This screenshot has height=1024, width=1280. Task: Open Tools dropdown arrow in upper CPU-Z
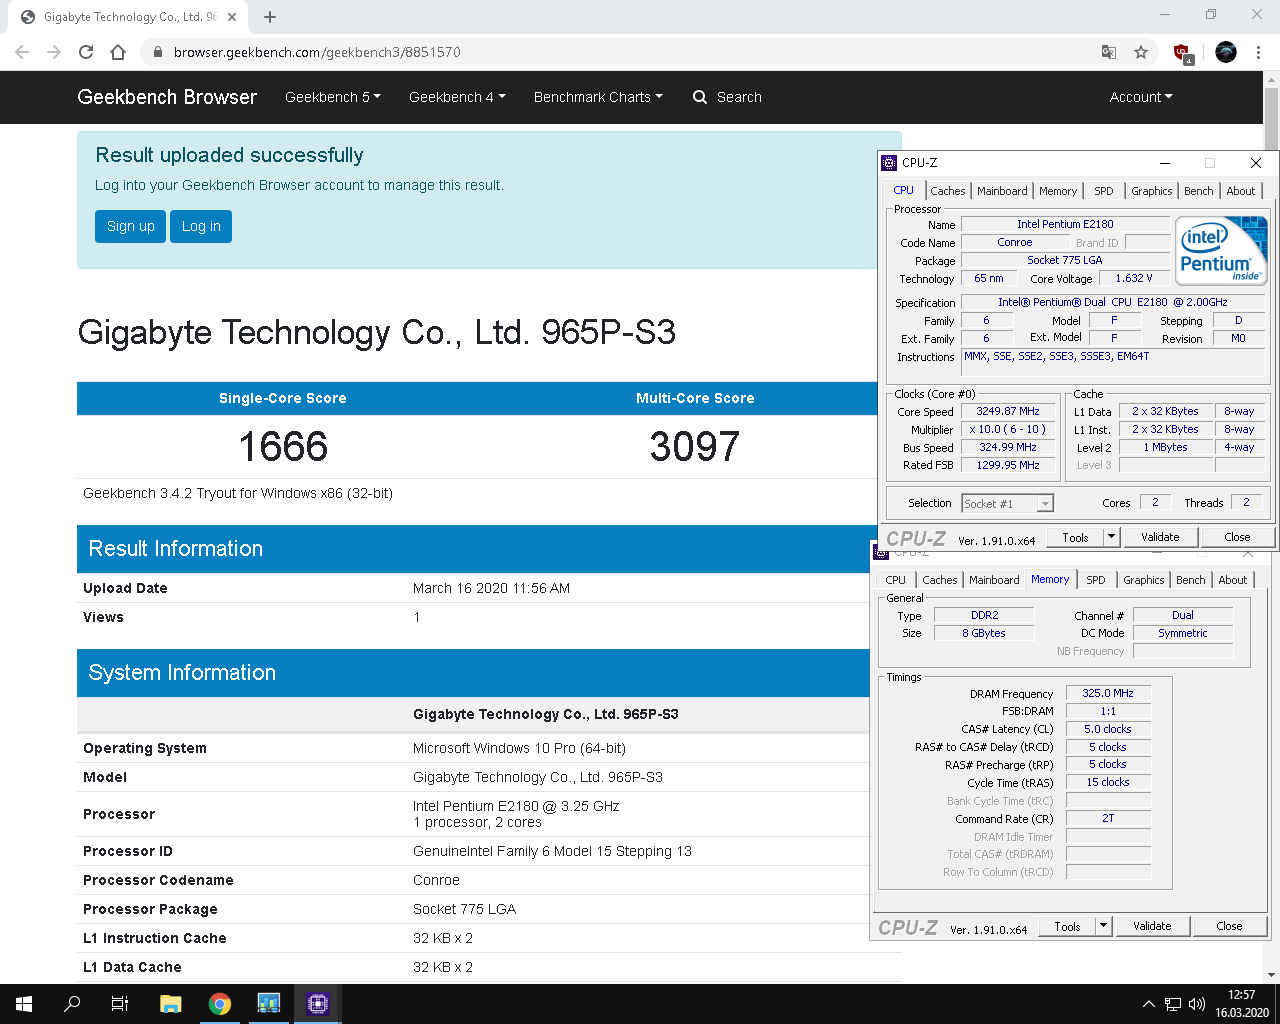click(x=1111, y=537)
